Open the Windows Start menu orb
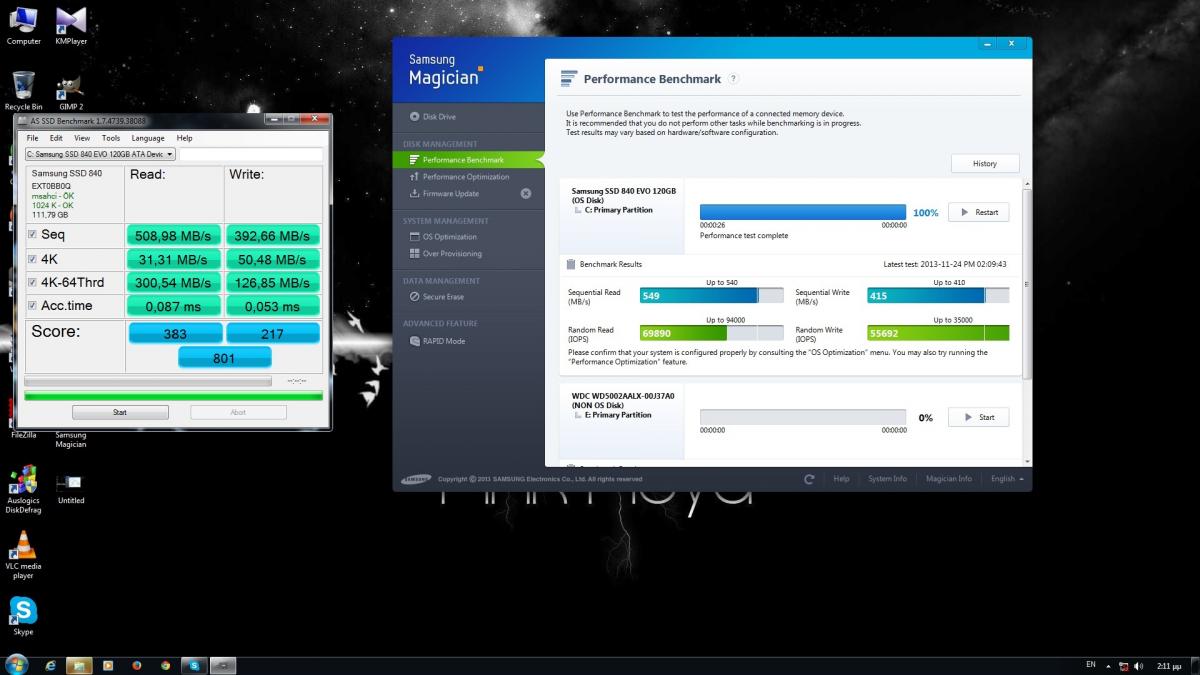Screen dimensions: 1200x675 point(16,665)
